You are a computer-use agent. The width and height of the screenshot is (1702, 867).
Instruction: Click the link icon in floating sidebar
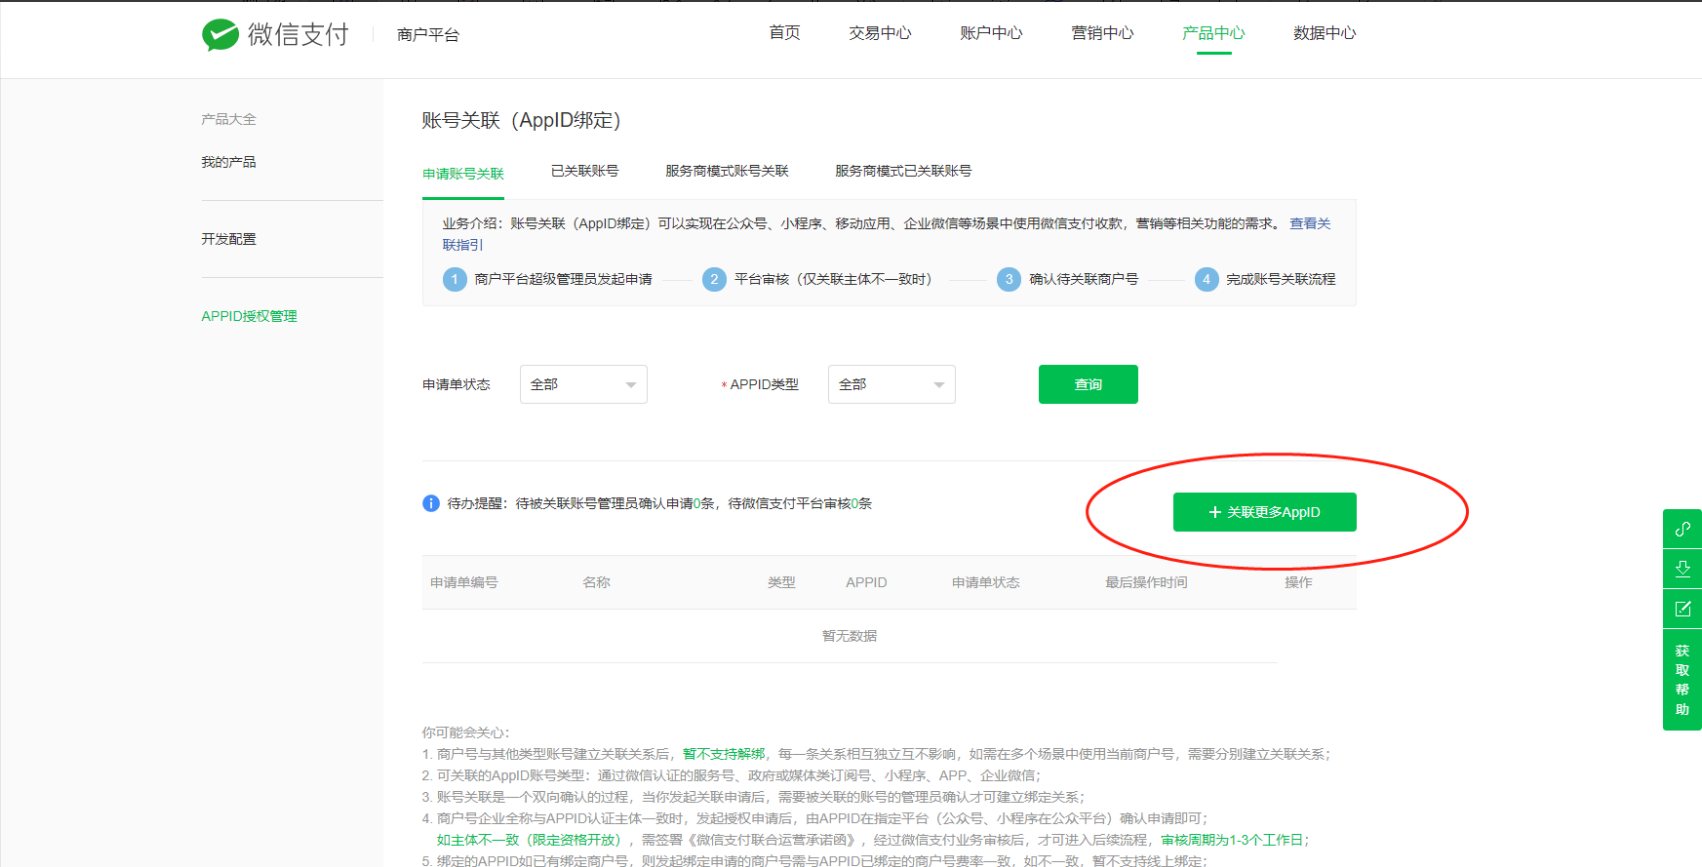1682,529
